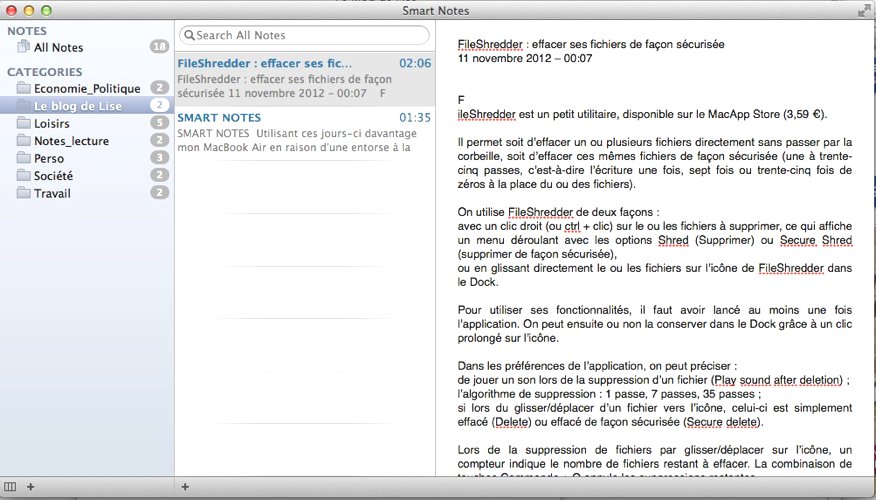Screen dimensions: 876x500
Task: Select the Travail category
Action: point(52,193)
